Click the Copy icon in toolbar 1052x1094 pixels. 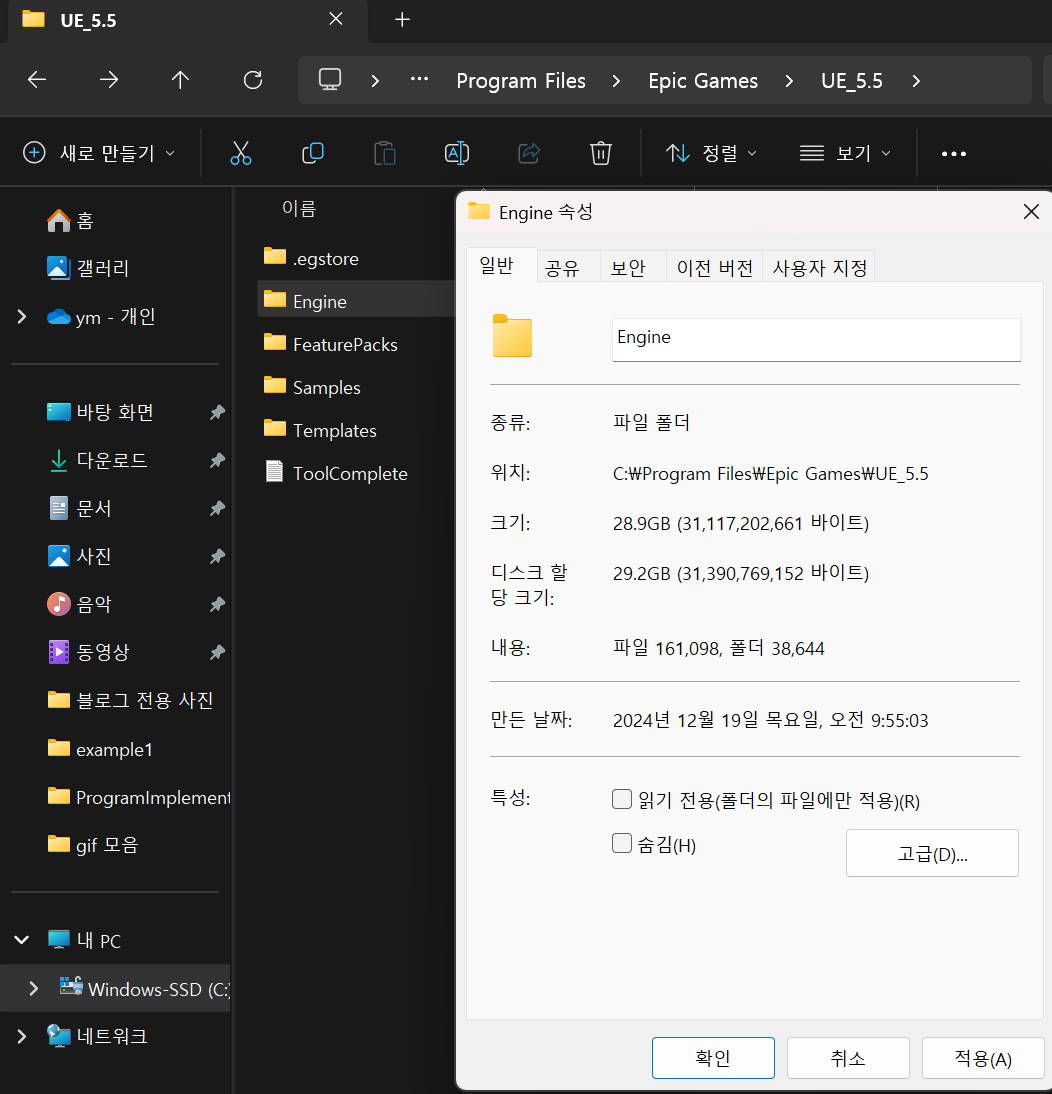point(313,153)
